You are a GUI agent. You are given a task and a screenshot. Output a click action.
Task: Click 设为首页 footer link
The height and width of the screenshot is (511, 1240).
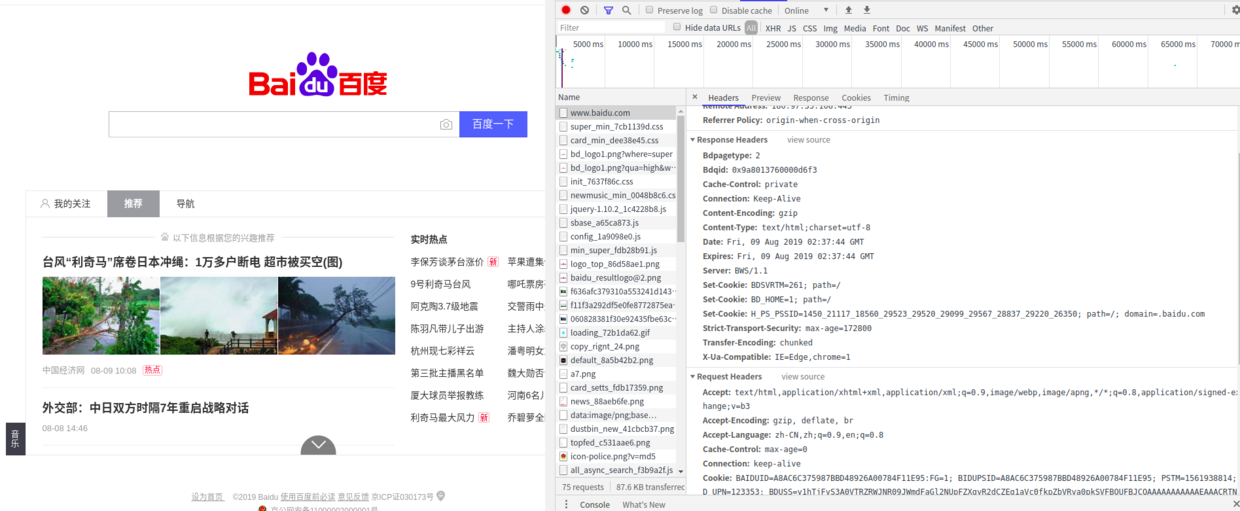coord(207,496)
